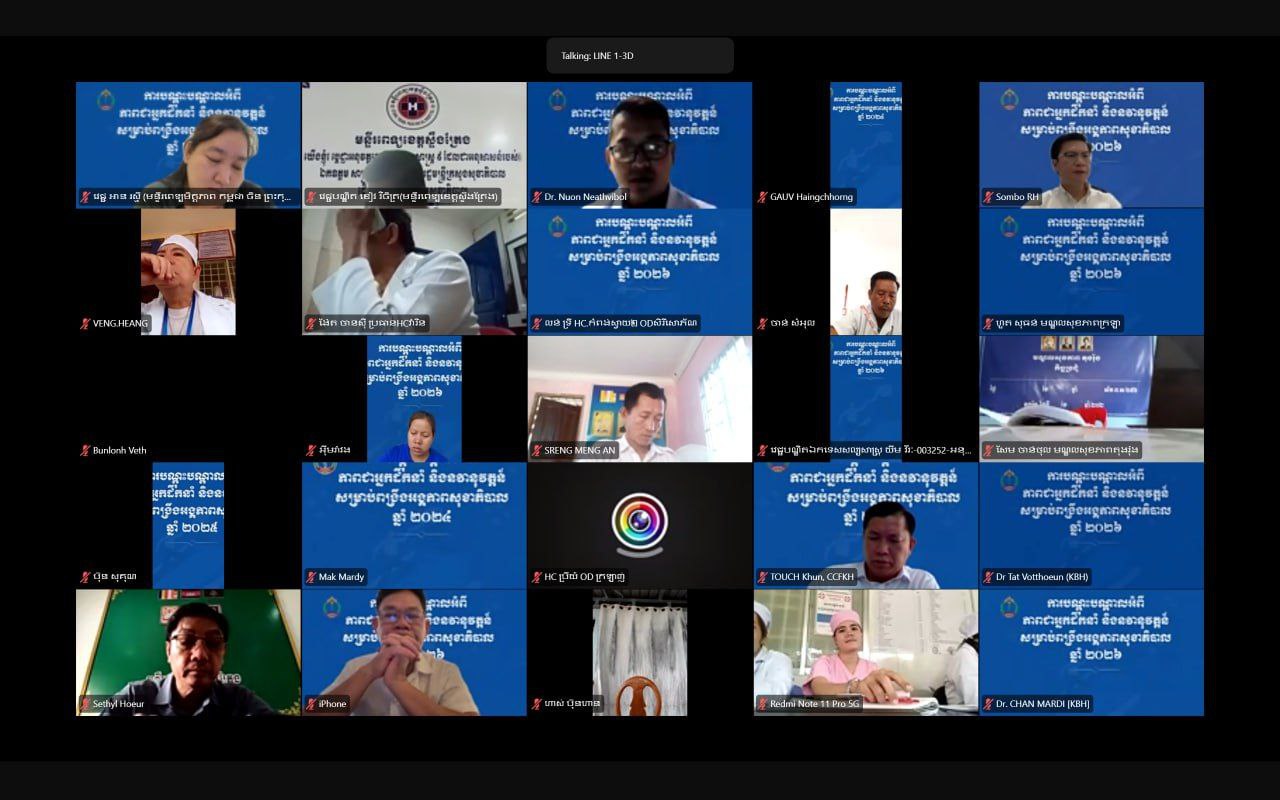Screen dimensions: 1280x800
Task: Click muted mic icon of Dr. CHAN MARDI
Action: [988, 704]
